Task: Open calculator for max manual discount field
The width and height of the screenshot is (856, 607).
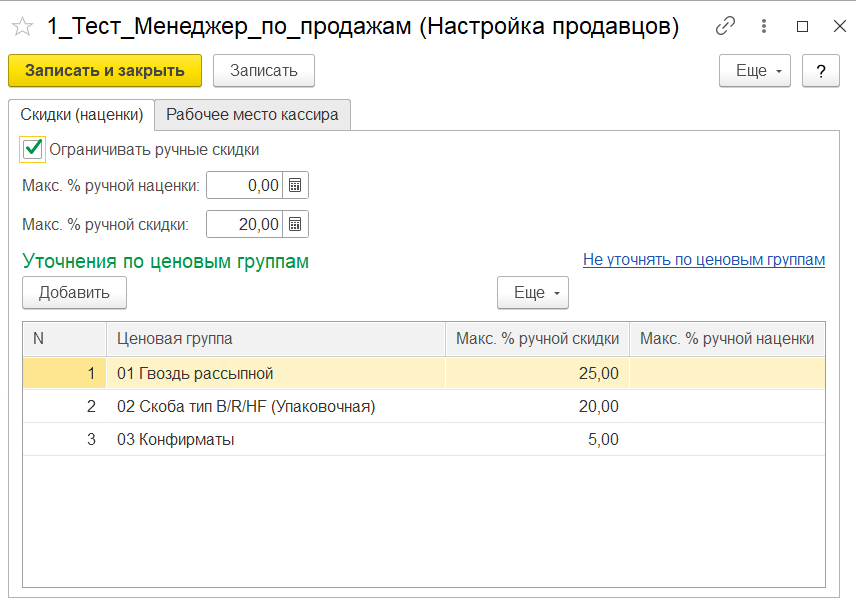Action: point(295,225)
